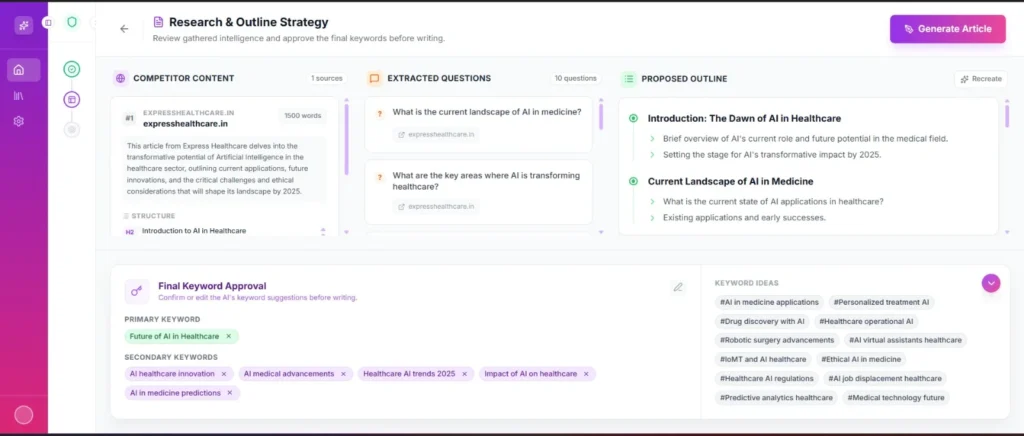Select the second workflow step circle
The width and height of the screenshot is (1024, 436).
pyautogui.click(x=72, y=99)
